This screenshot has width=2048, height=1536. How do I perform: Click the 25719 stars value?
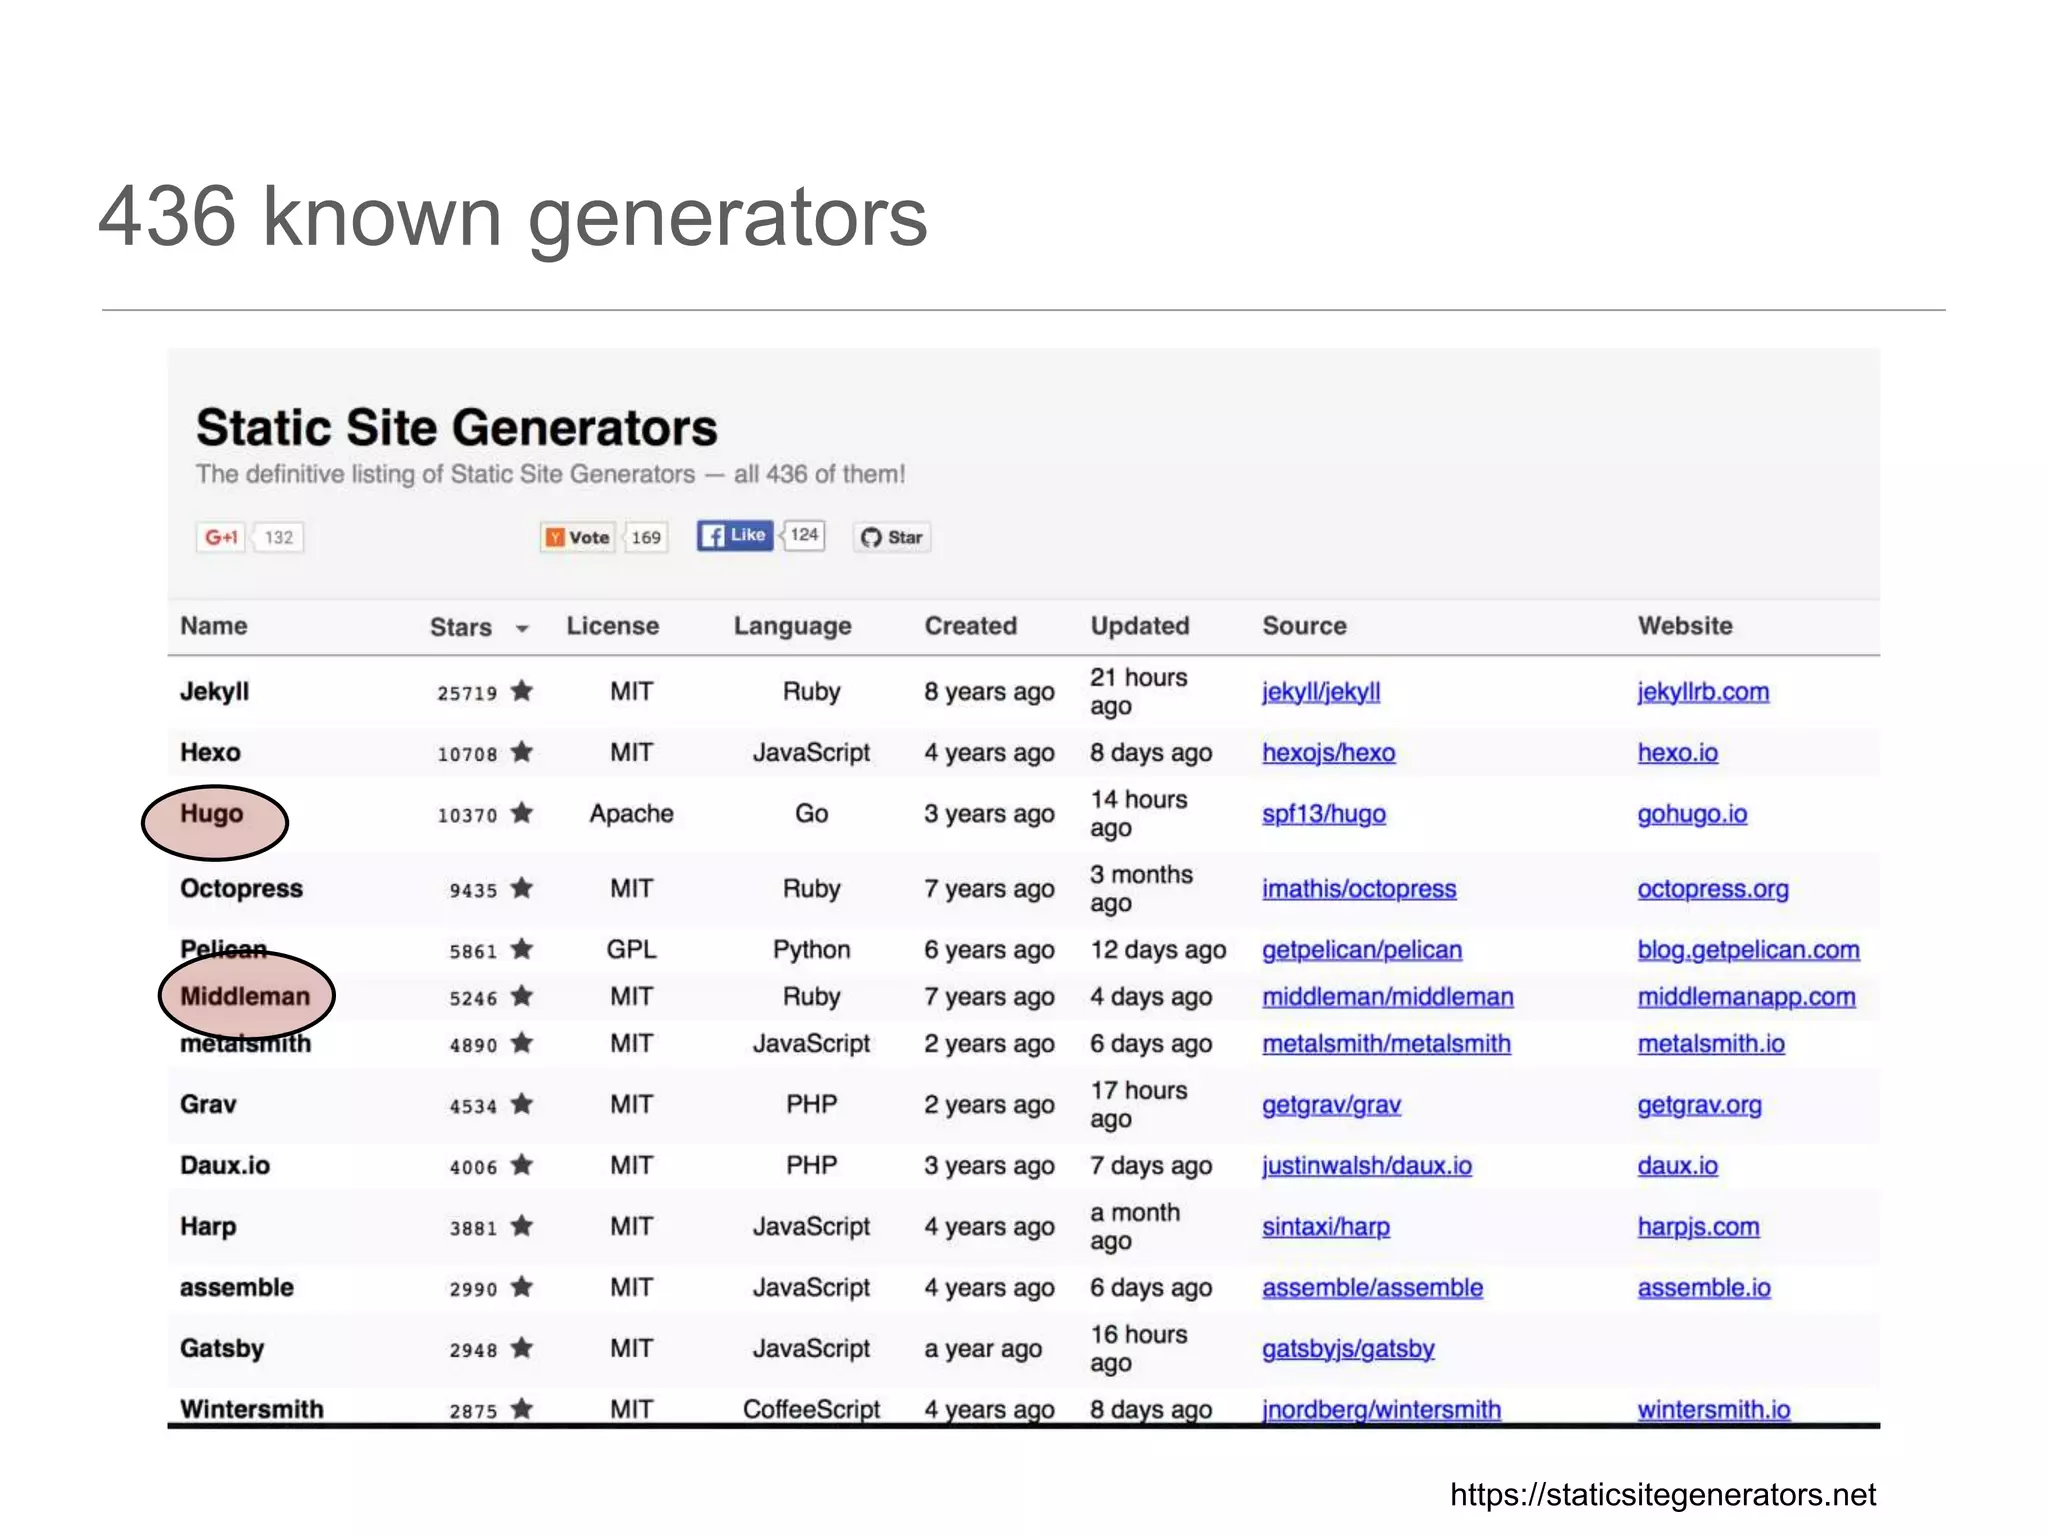coord(467,693)
